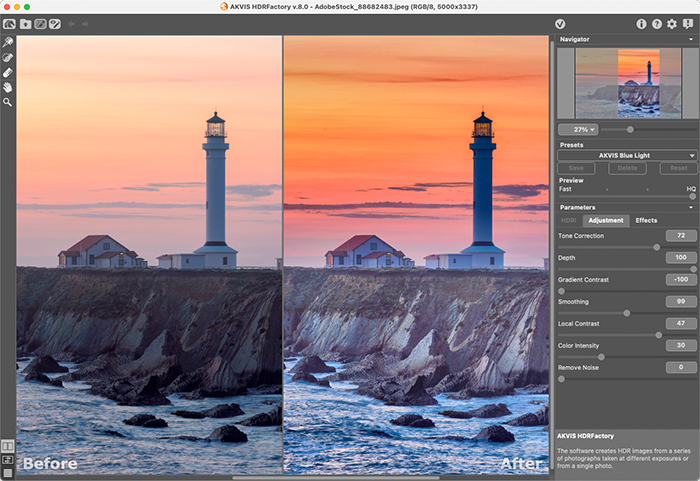The image size is (700, 481).
Task: Open the AKVIS Blue Light presets dropdown
Action: coord(627,155)
